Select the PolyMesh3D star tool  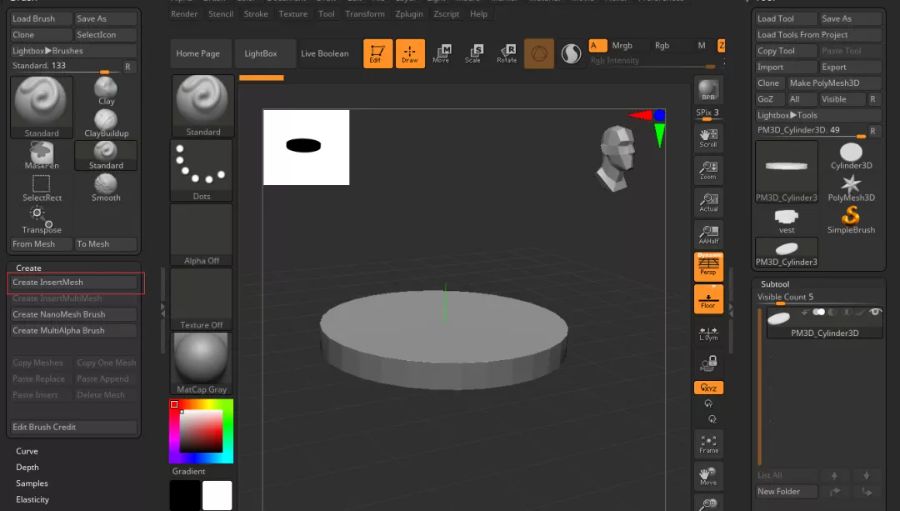pyautogui.click(x=851, y=188)
